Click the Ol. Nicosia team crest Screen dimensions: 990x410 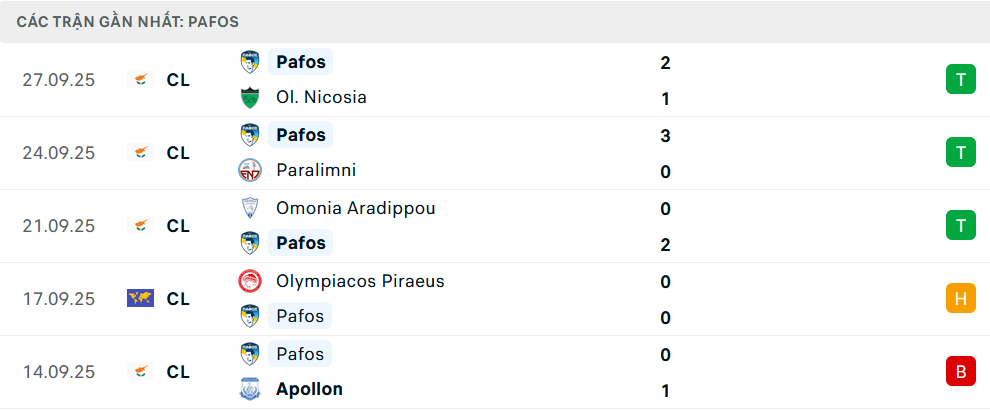coord(249,98)
